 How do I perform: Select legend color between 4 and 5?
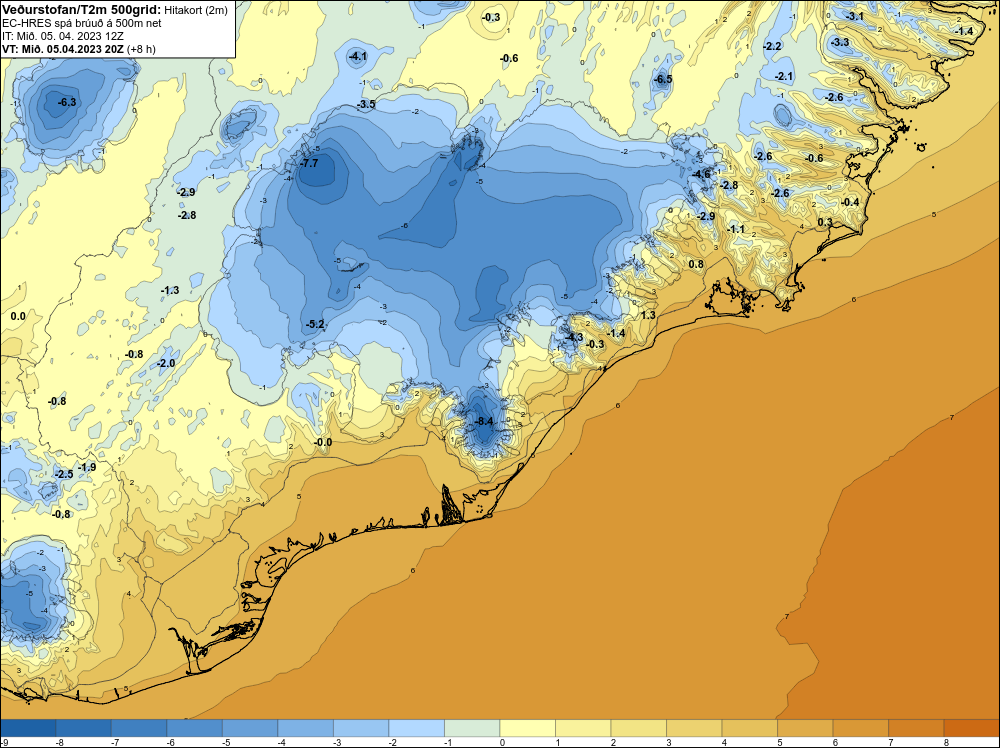pos(749,728)
